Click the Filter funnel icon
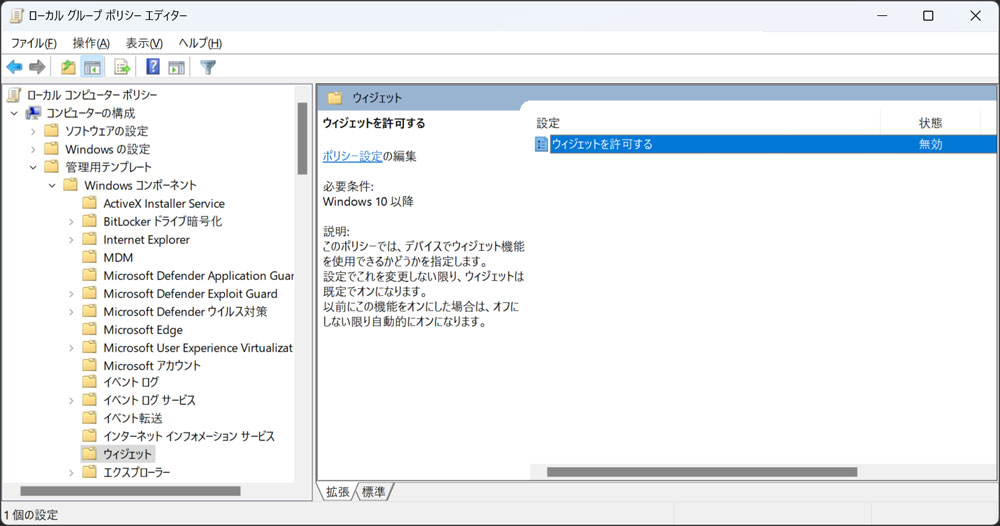The height and width of the screenshot is (526, 1000). (208, 67)
